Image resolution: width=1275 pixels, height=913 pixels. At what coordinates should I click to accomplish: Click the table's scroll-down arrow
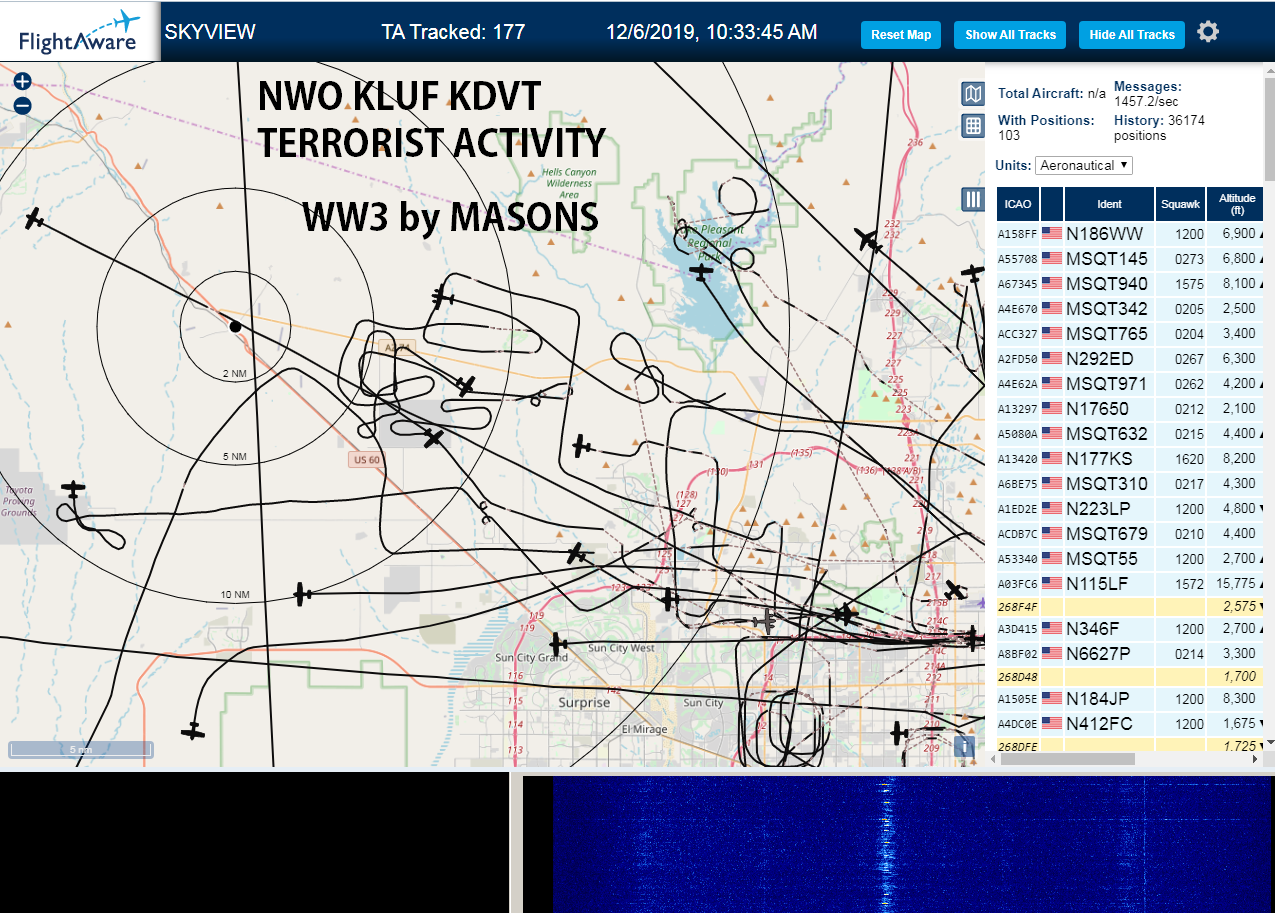(1270, 742)
